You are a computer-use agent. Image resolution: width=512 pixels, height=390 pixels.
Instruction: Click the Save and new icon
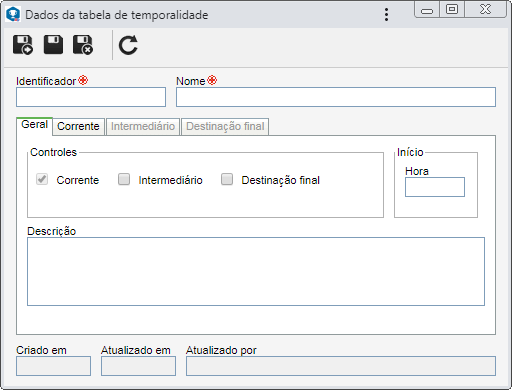coord(23,45)
